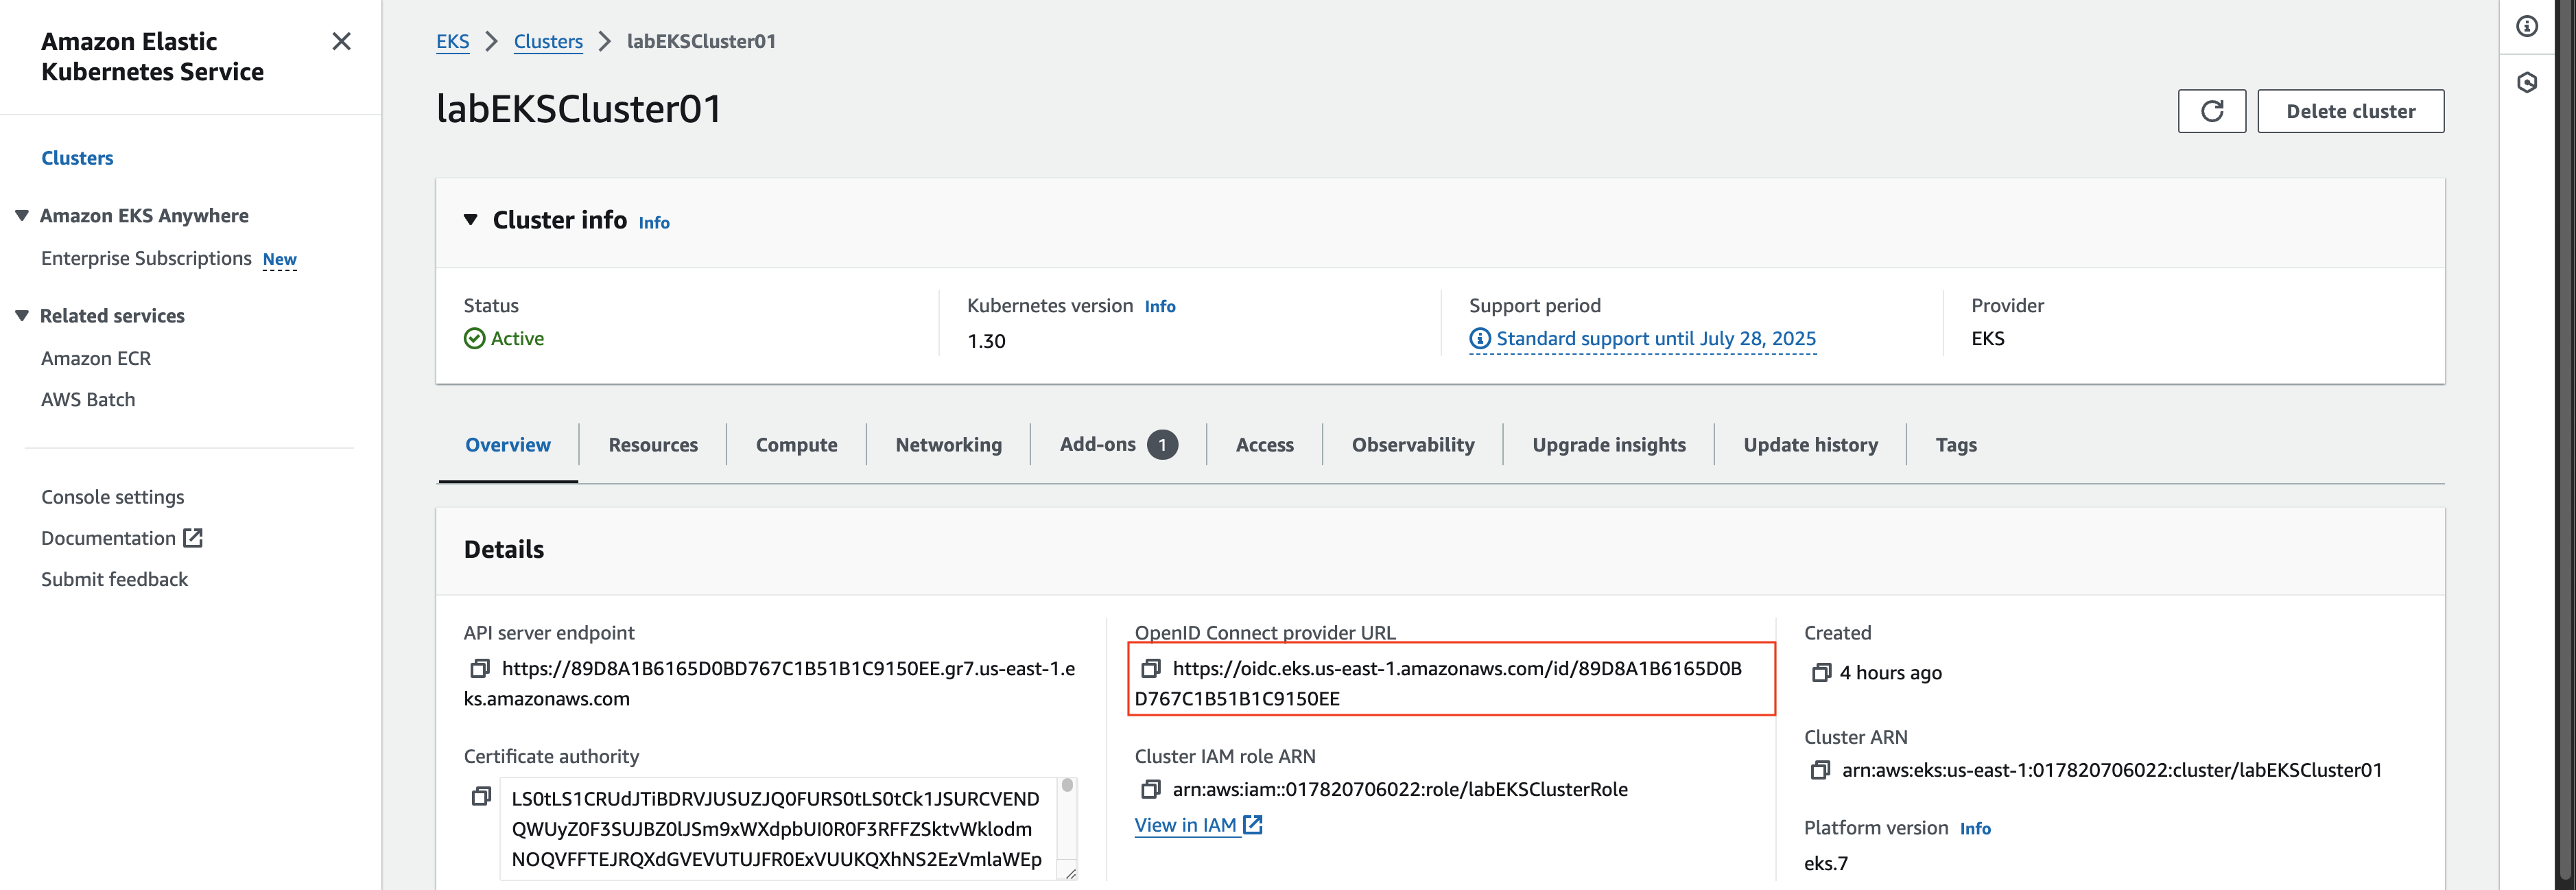This screenshot has width=2576, height=890.
Task: Click the New badge next to Enterprise Subscriptions
Action: click(279, 259)
